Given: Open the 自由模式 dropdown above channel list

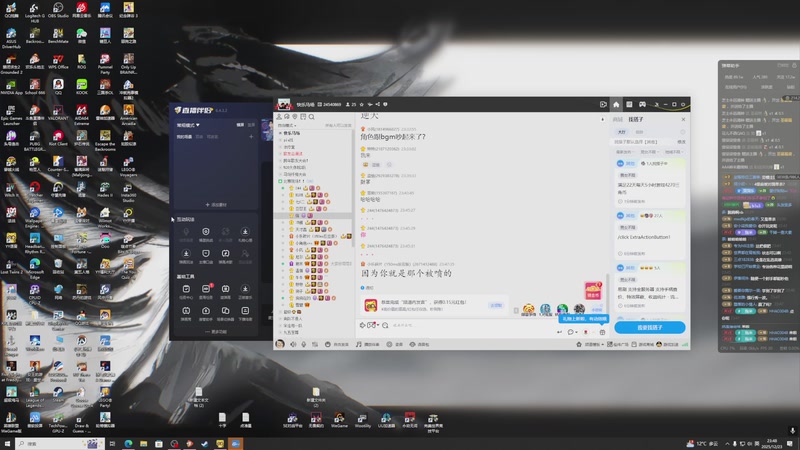Looking at the screenshot, I should [287, 126].
